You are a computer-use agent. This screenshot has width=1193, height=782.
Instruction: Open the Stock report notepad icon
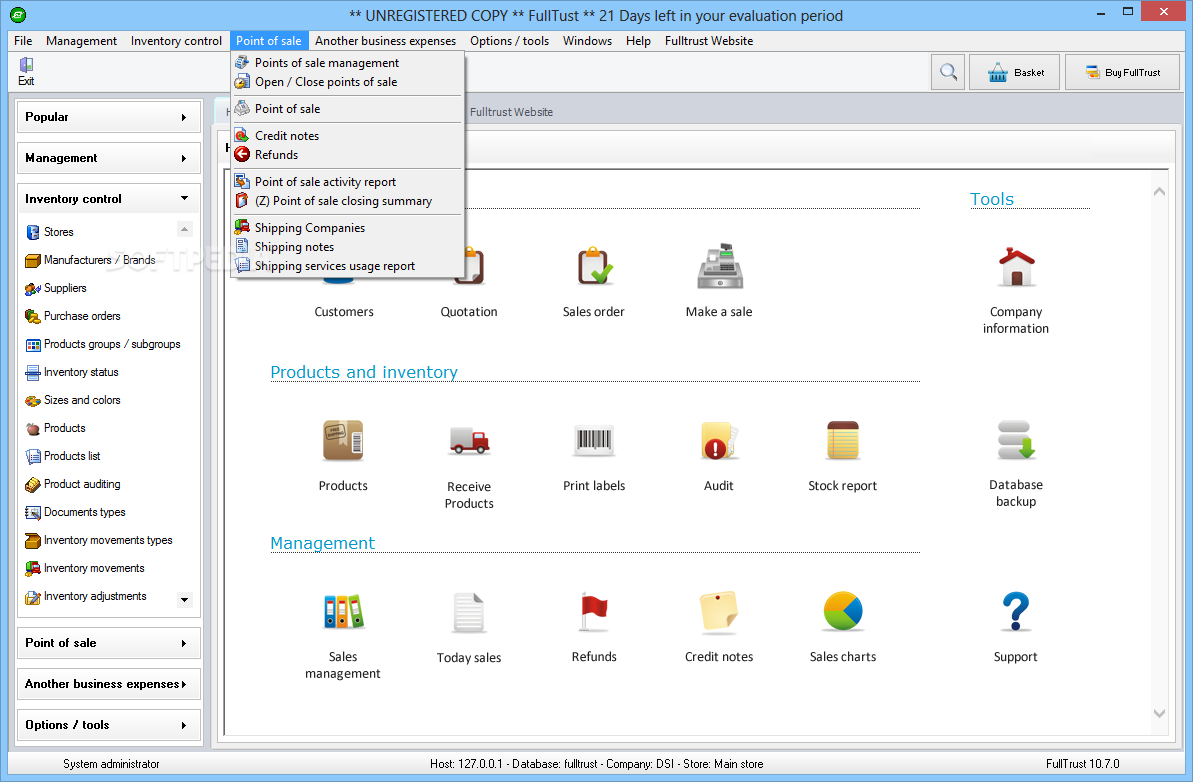(x=843, y=440)
